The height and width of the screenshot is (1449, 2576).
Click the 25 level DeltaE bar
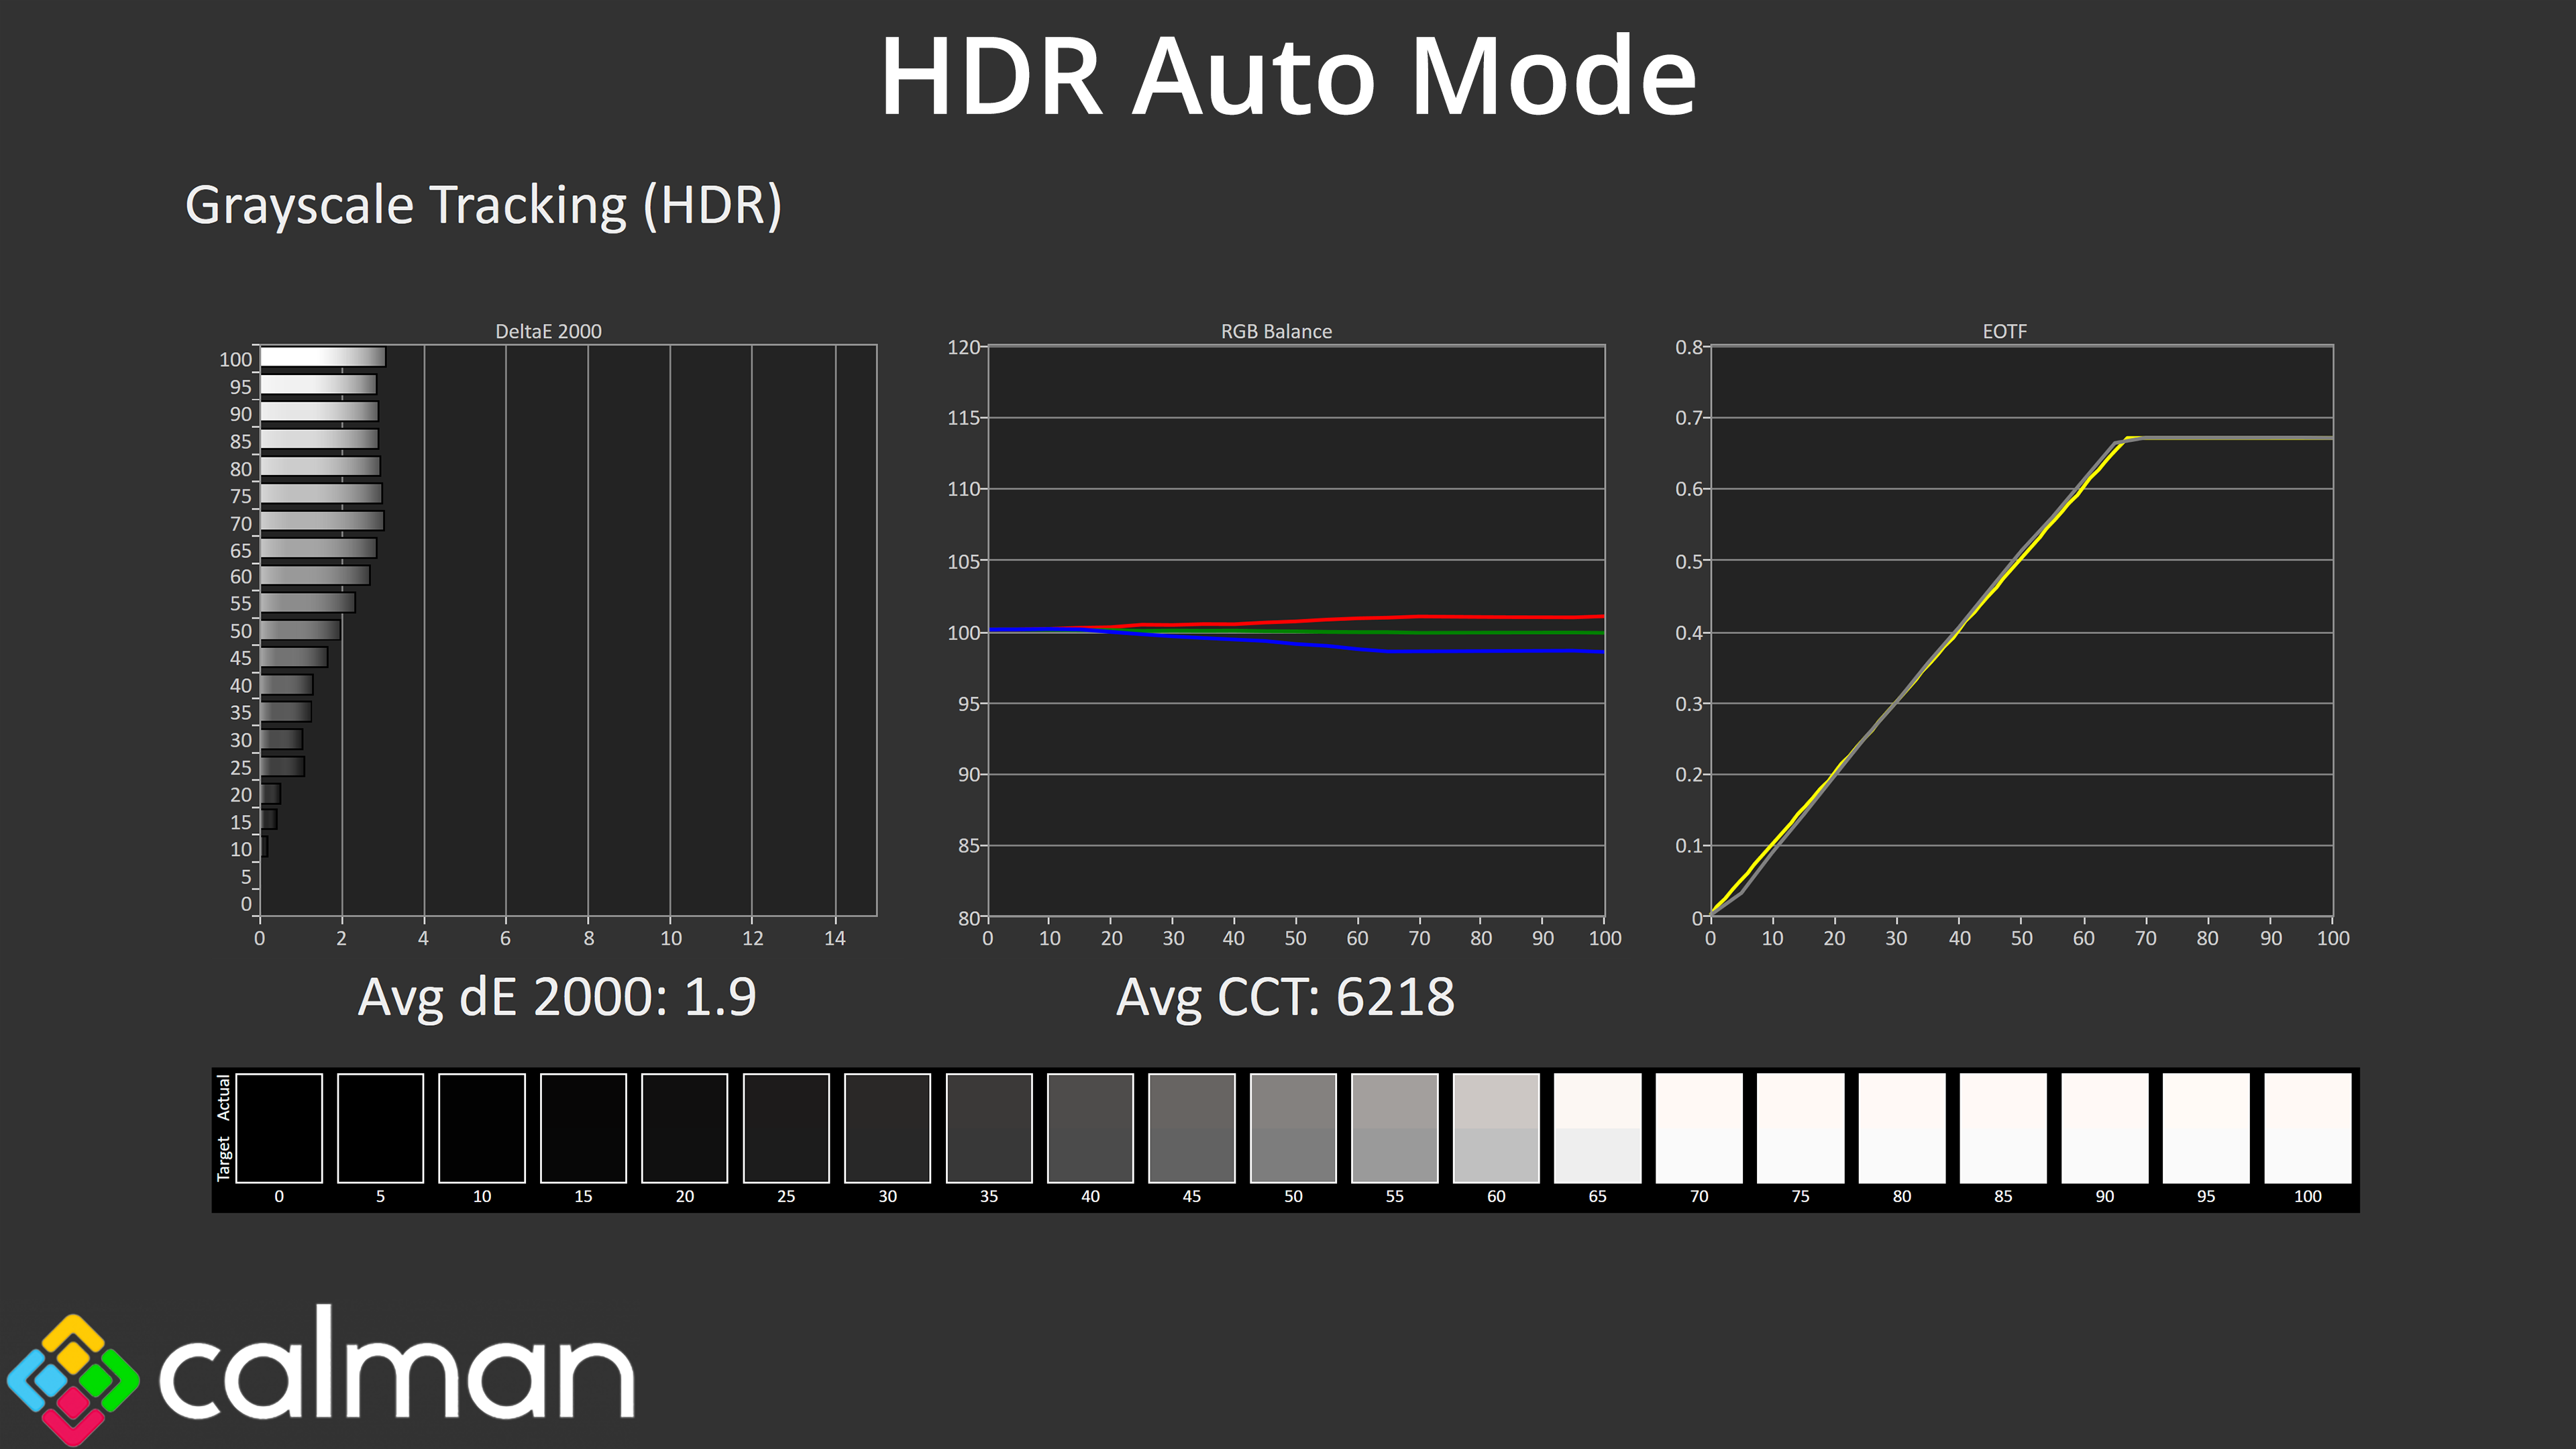(x=282, y=767)
